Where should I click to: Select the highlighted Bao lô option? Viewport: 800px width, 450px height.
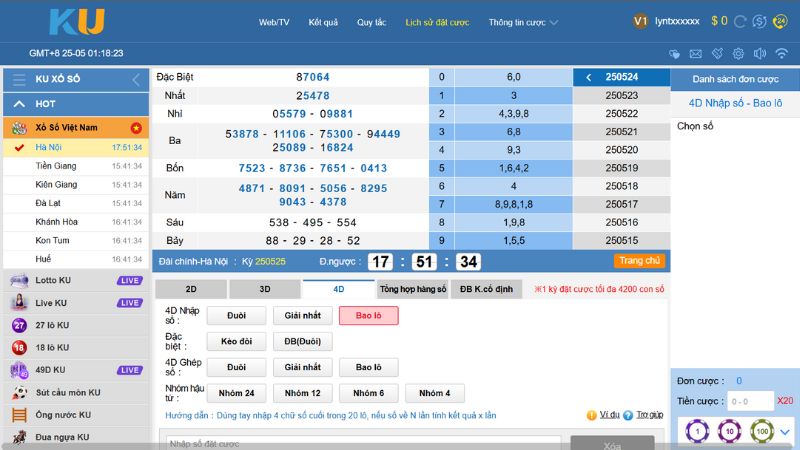(368, 315)
